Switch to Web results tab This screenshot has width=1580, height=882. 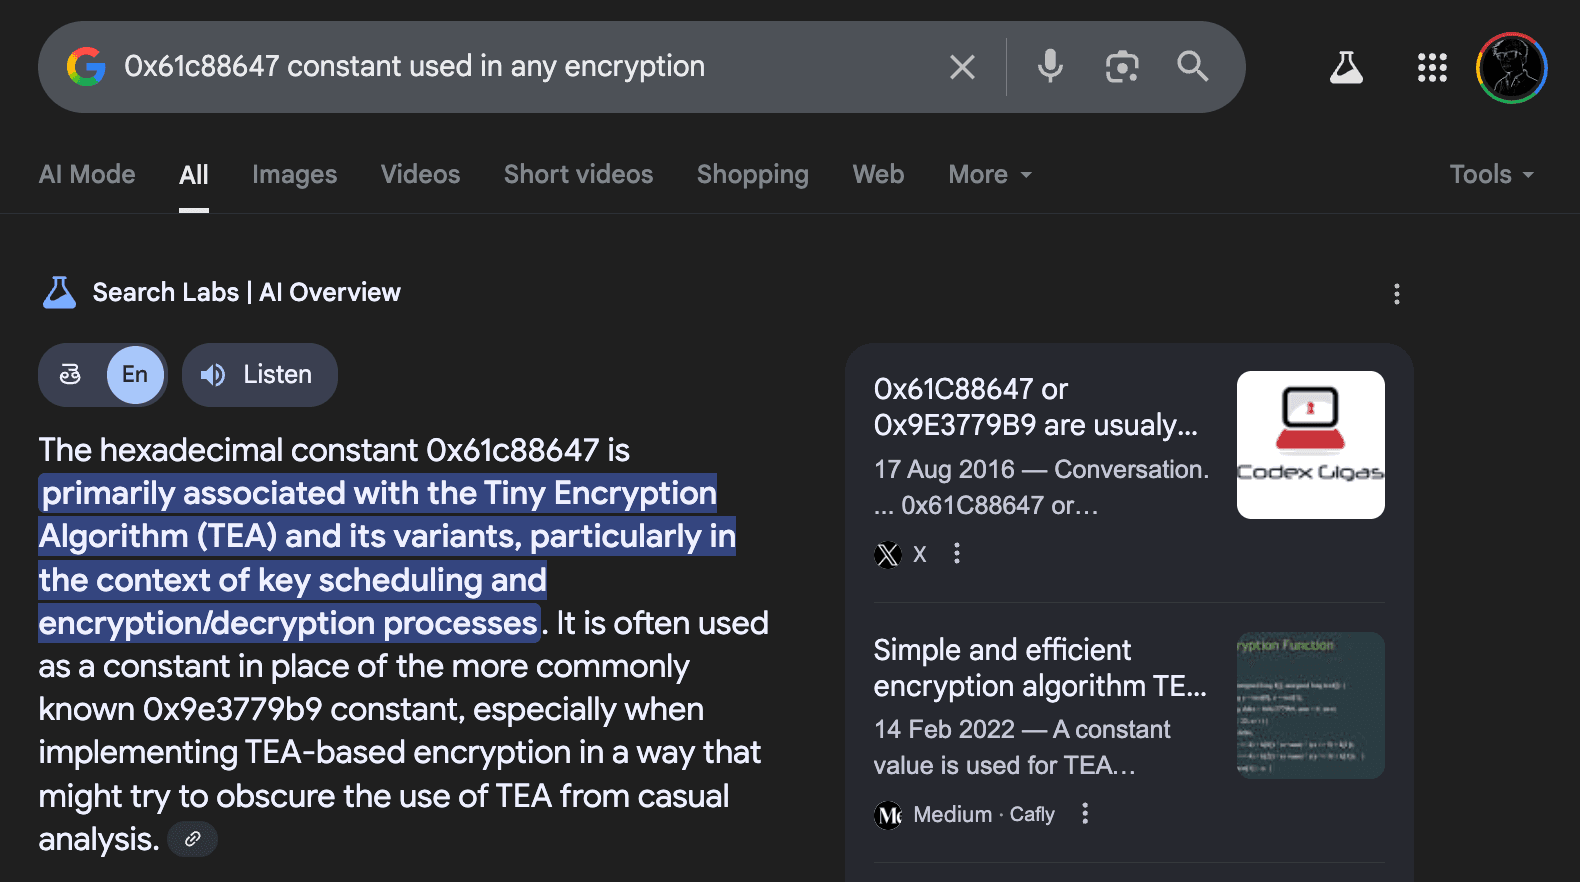point(878,174)
